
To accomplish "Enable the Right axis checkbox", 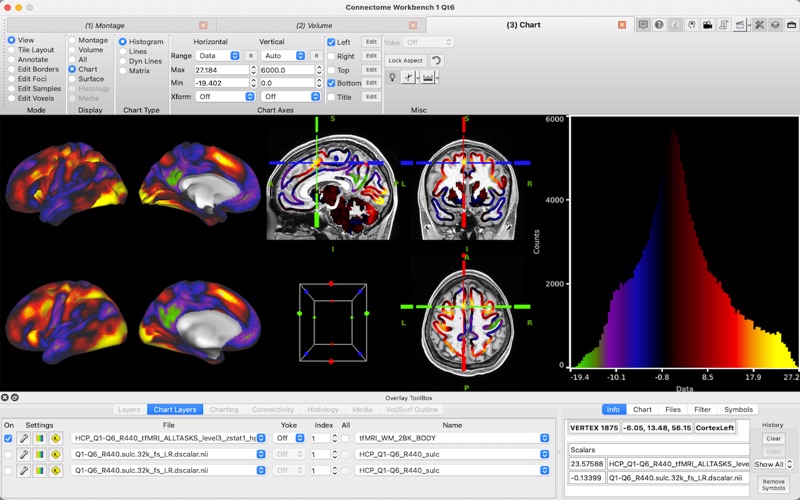I will 331,56.
